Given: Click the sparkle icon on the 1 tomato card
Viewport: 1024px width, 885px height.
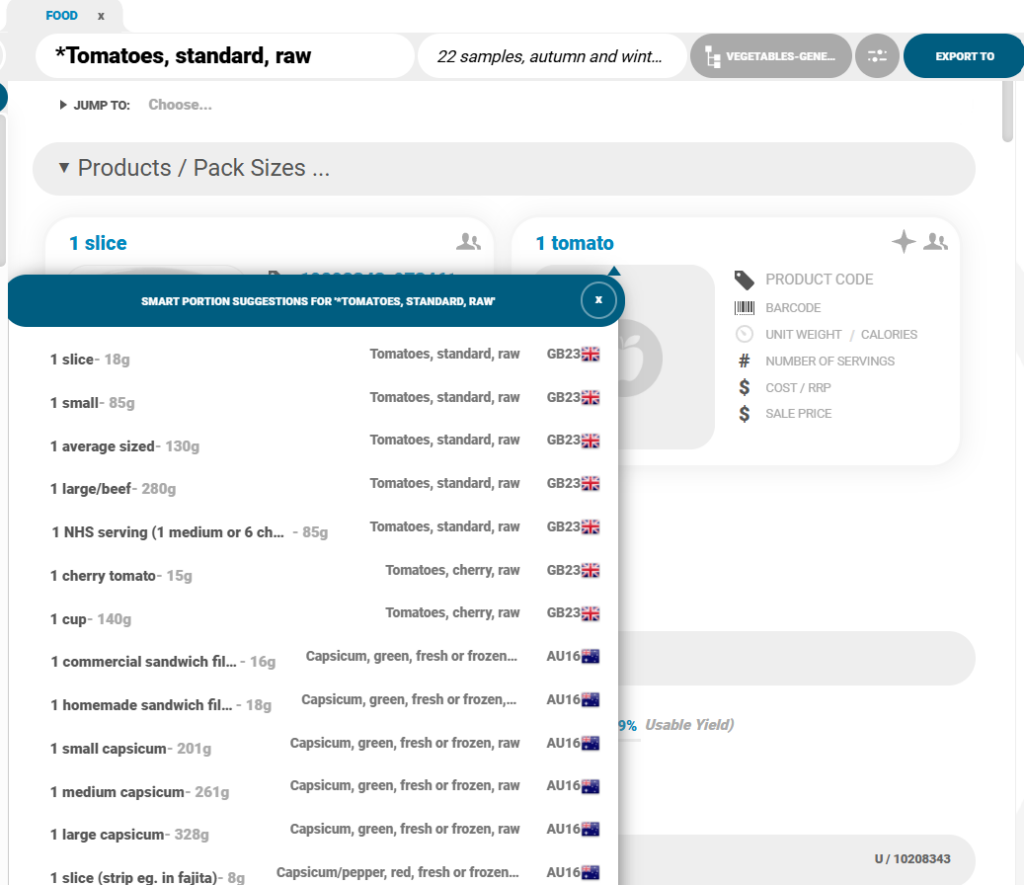Looking at the screenshot, I should pos(903,242).
